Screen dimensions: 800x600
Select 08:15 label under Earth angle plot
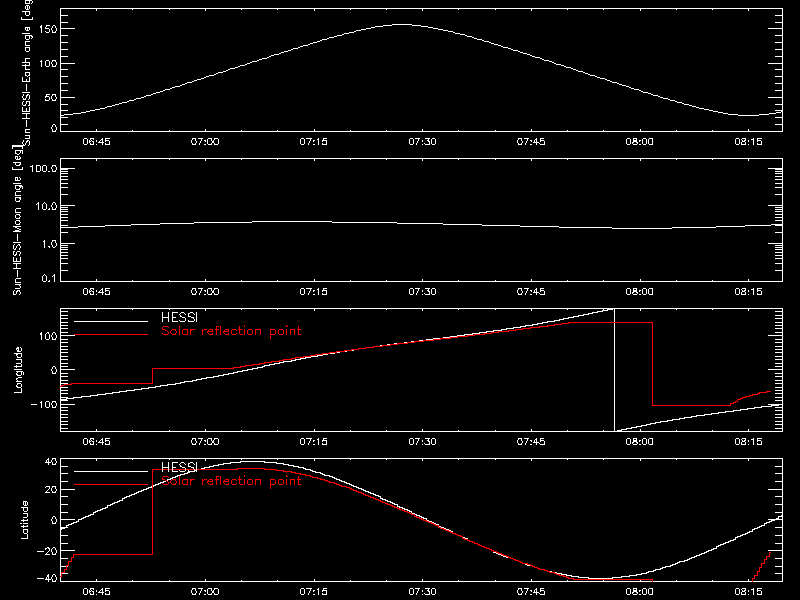point(748,142)
